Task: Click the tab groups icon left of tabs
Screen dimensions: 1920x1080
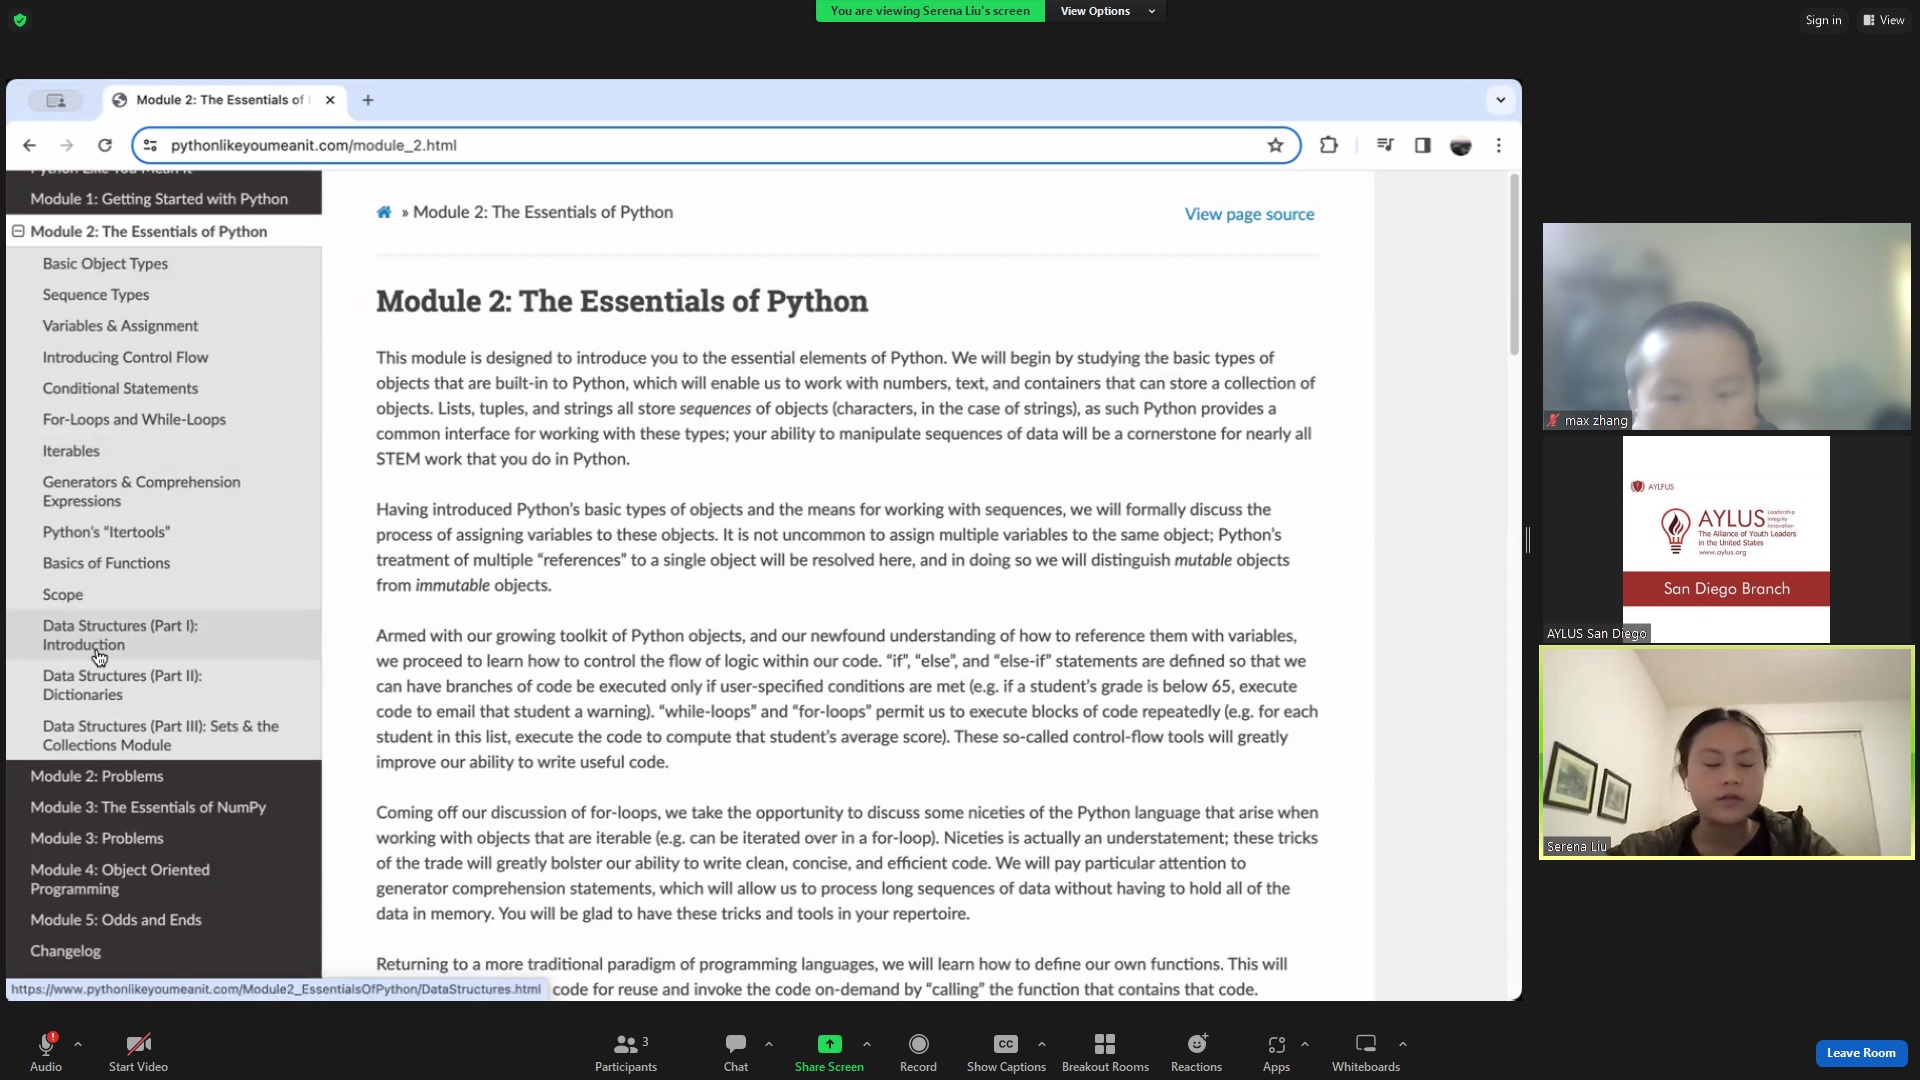Action: coord(56,100)
